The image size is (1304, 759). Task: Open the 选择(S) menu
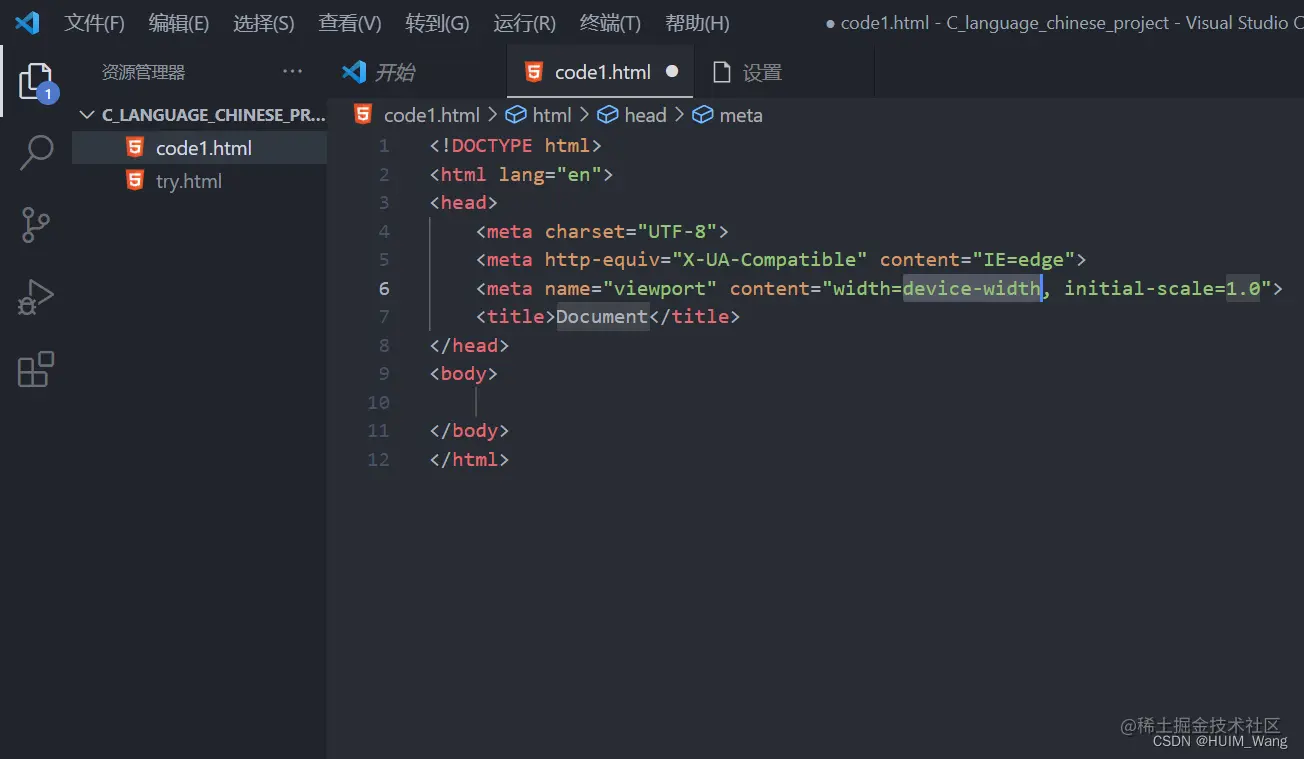click(264, 23)
